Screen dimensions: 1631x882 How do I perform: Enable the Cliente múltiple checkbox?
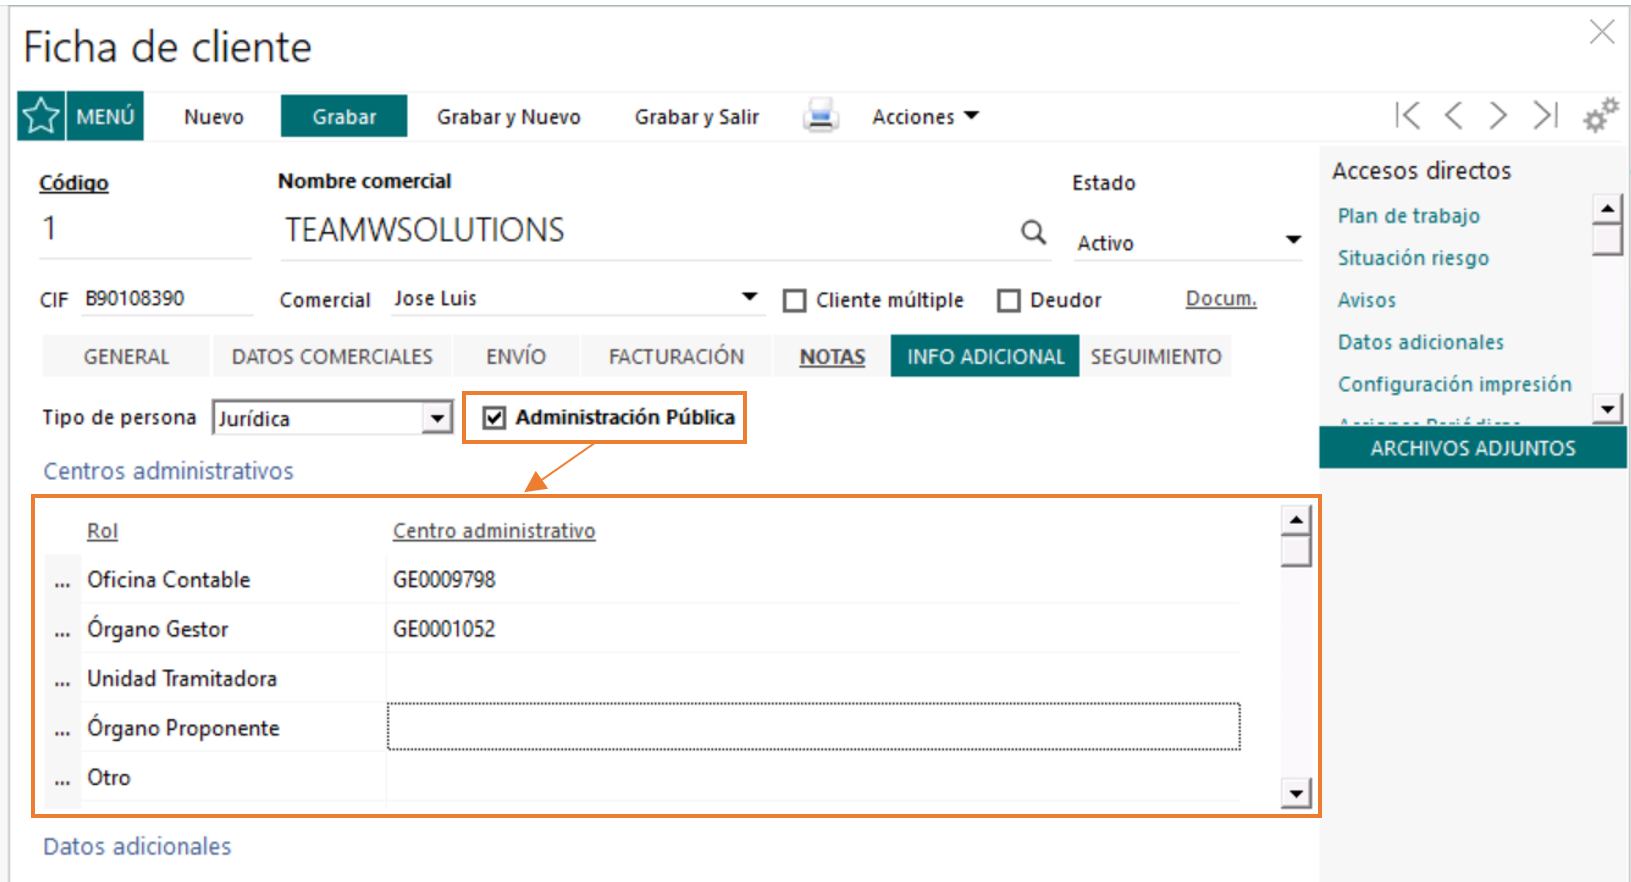click(795, 301)
